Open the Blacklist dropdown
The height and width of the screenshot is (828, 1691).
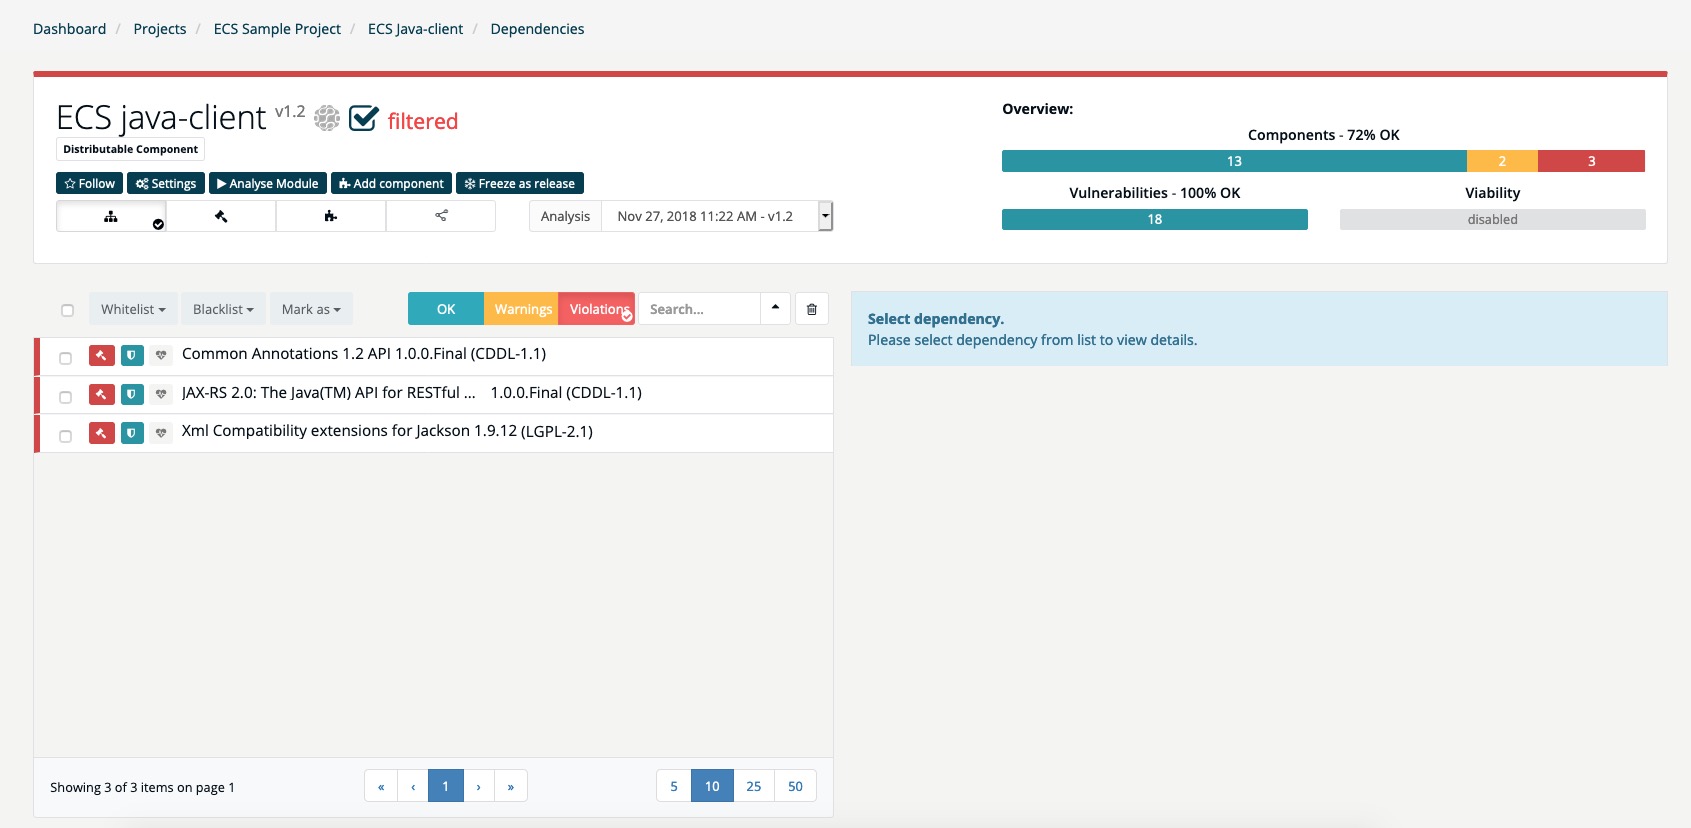223,309
